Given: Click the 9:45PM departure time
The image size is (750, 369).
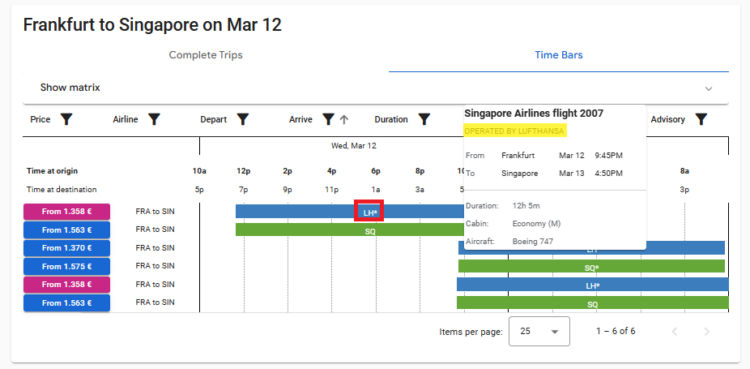Looking at the screenshot, I should point(609,156).
